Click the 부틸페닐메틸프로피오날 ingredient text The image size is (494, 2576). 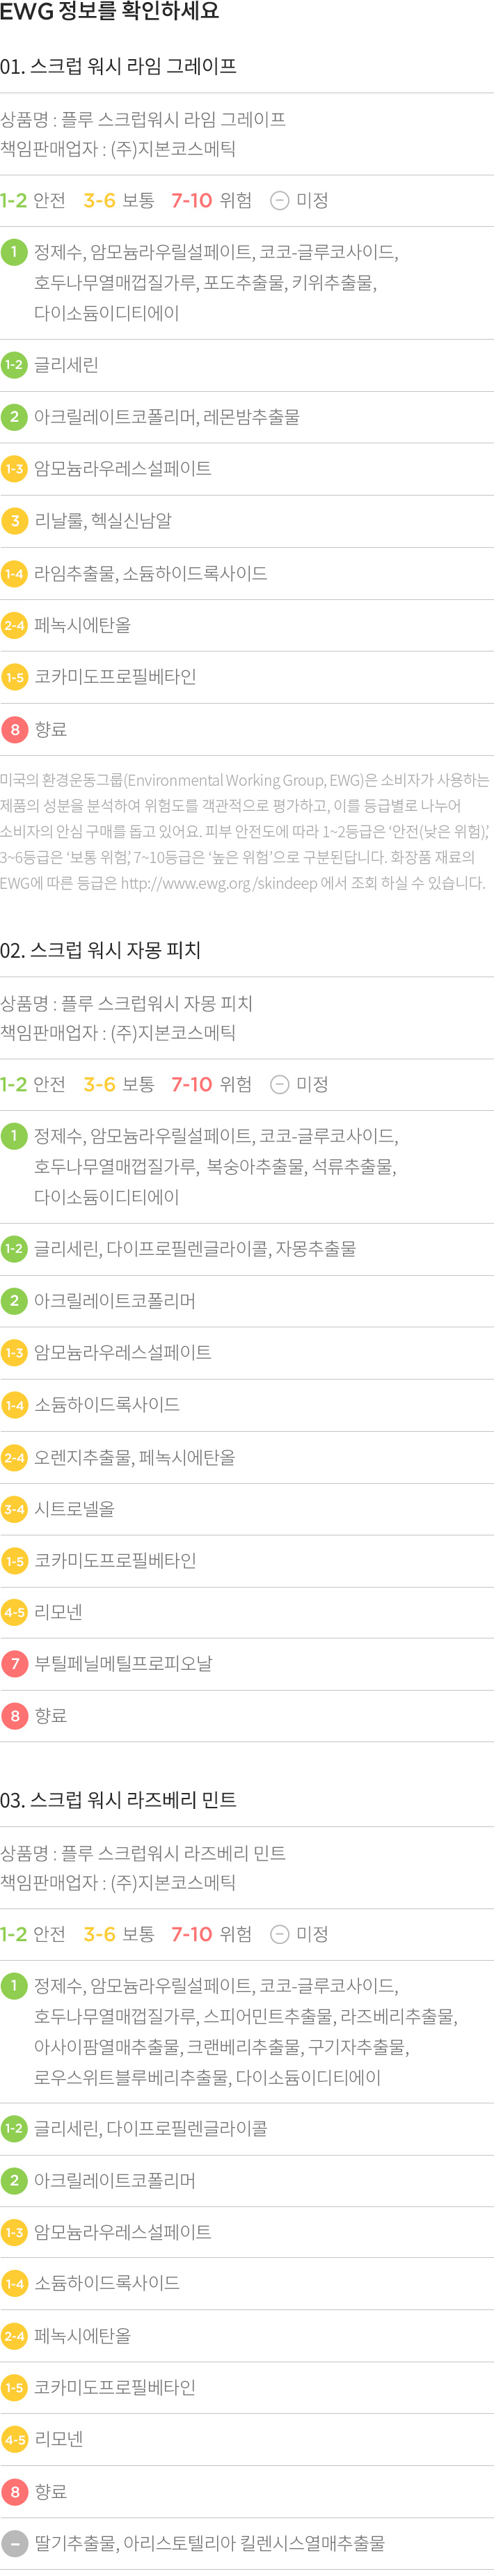pos(123,1663)
